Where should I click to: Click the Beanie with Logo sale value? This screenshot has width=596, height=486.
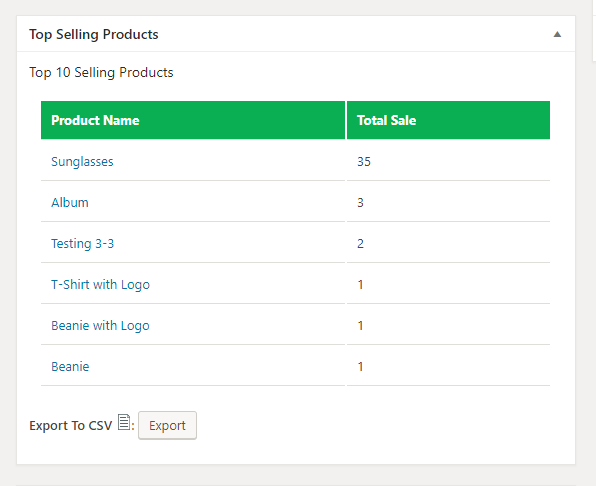pos(360,326)
